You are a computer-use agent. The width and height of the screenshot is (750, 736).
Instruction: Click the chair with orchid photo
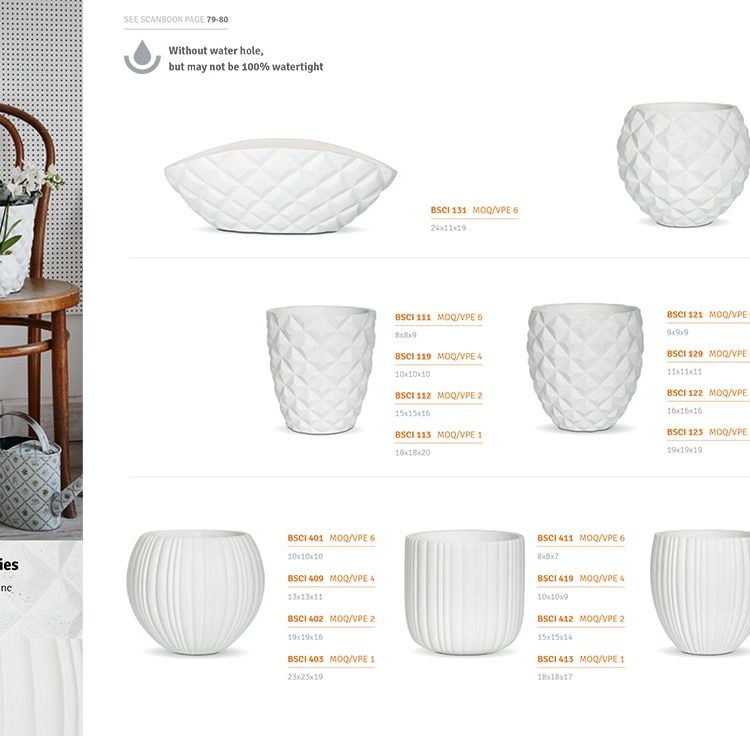(x=41, y=270)
